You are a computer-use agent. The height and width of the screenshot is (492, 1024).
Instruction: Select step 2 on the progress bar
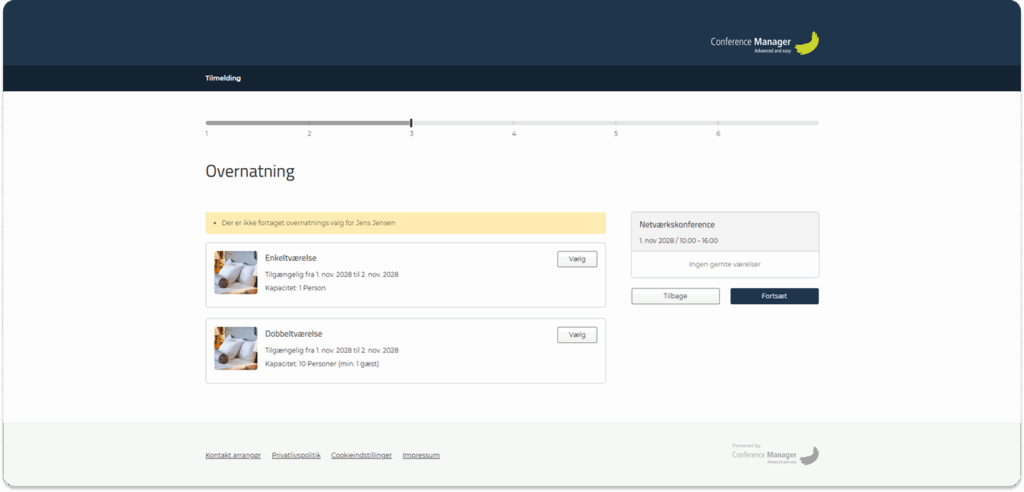pos(309,124)
